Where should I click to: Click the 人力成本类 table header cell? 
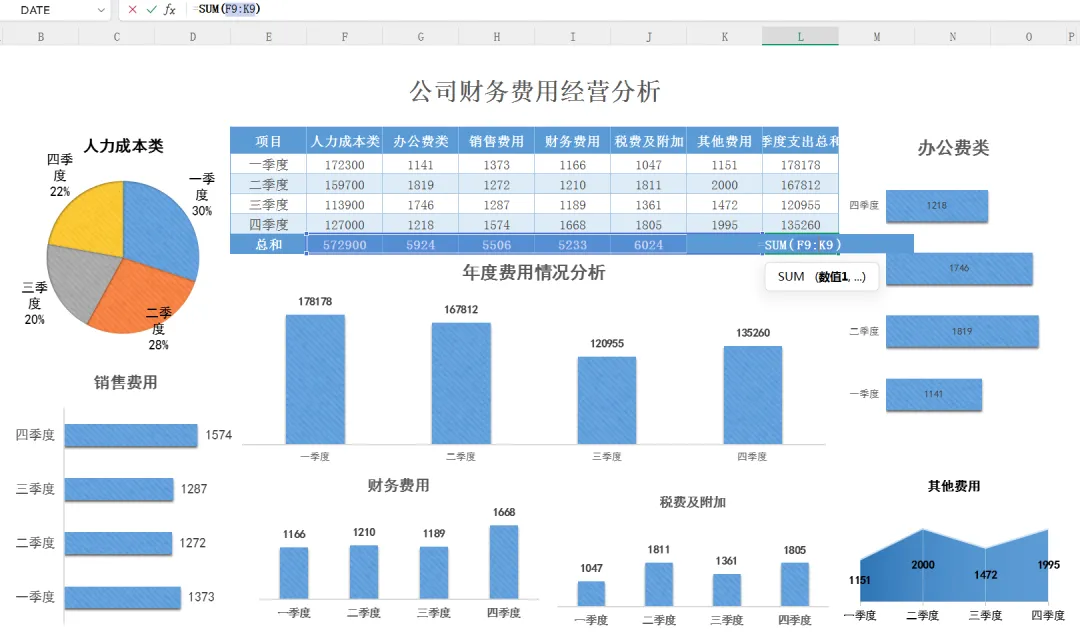tap(344, 141)
